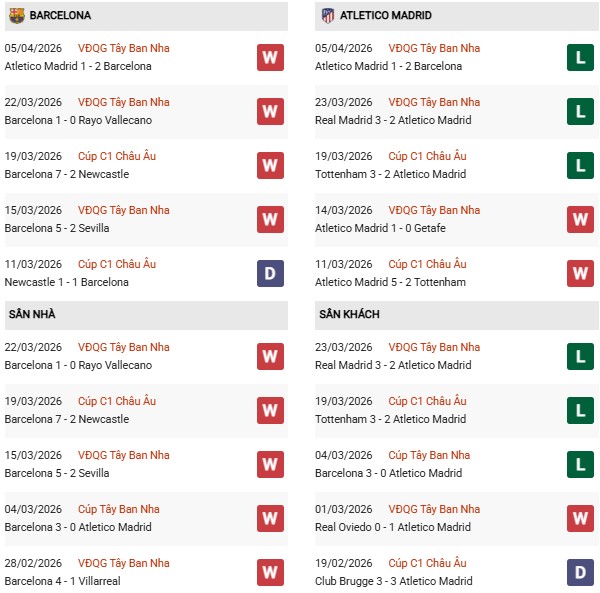Select the BARCELONA section header
The height and width of the screenshot is (593, 600).
click(60, 15)
